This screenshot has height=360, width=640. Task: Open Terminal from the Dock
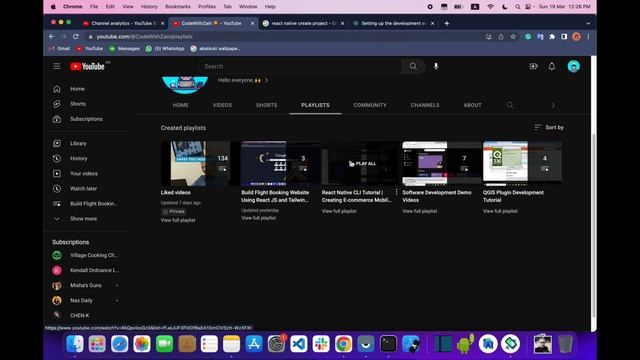click(x=388, y=344)
